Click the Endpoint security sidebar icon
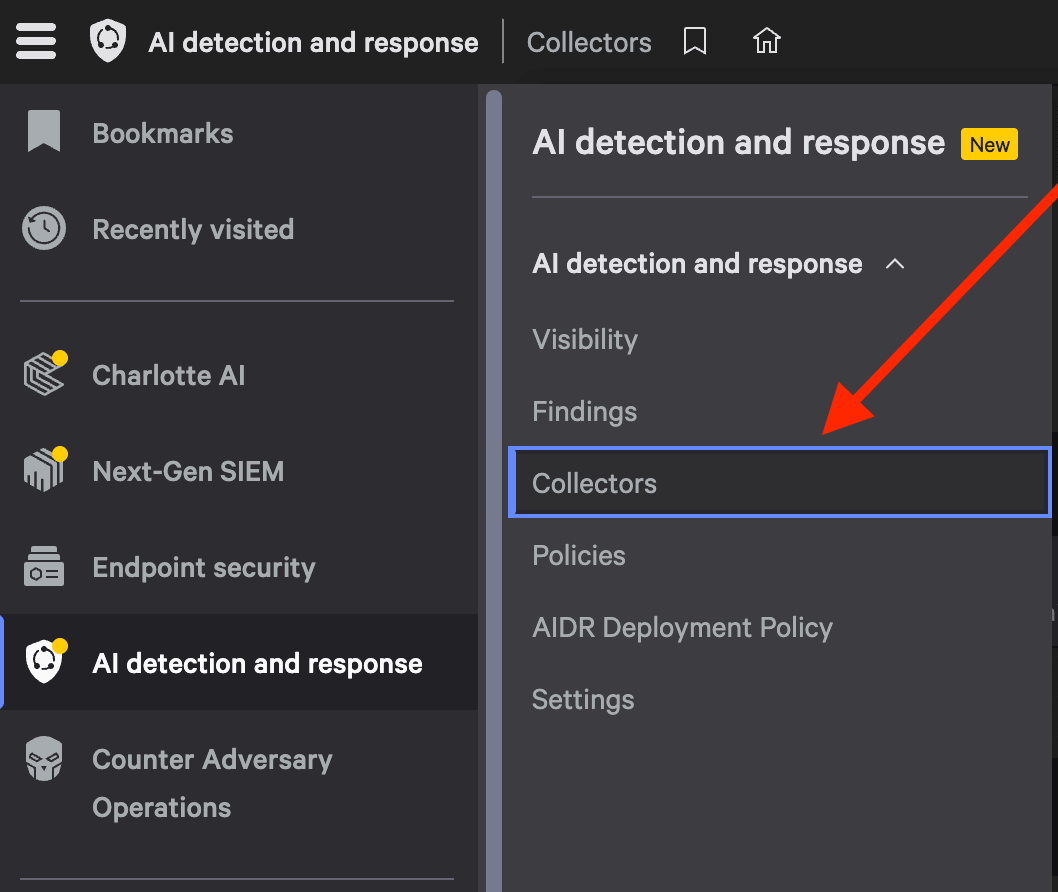 tap(44, 566)
